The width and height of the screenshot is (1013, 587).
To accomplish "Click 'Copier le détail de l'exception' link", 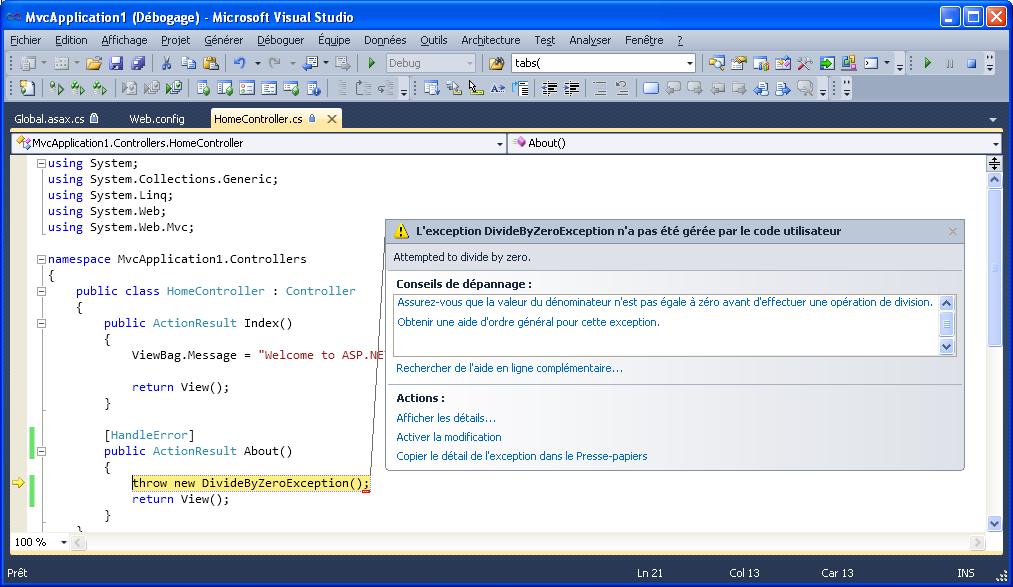I will click(521, 456).
